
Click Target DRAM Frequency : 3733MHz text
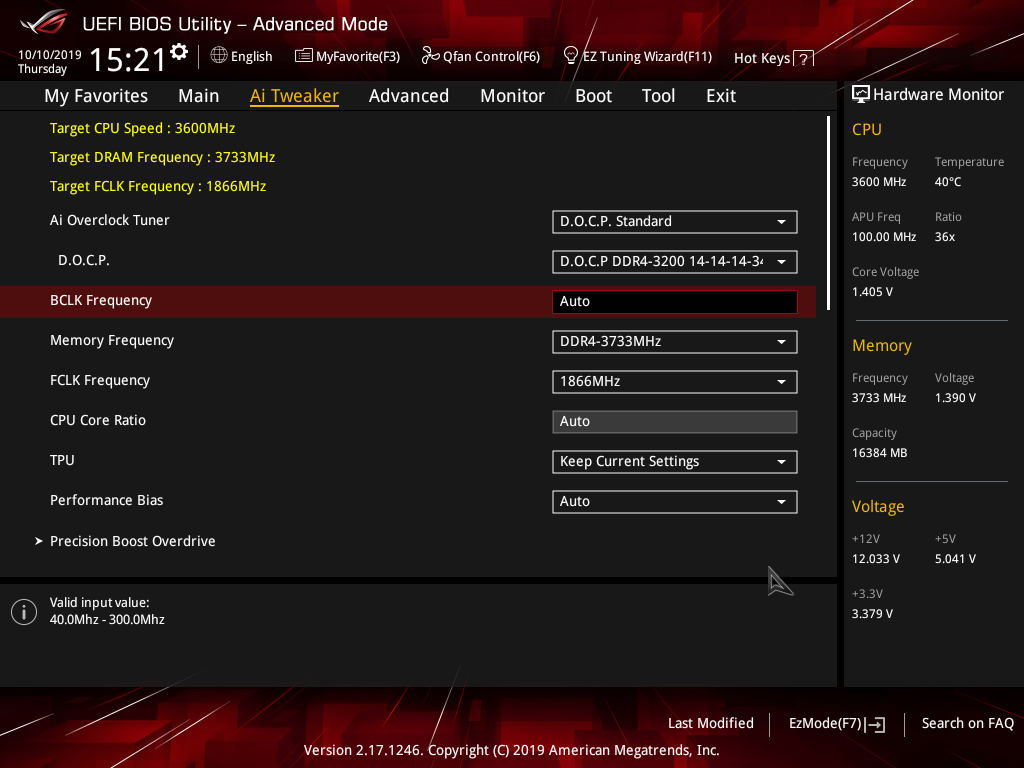pos(163,157)
